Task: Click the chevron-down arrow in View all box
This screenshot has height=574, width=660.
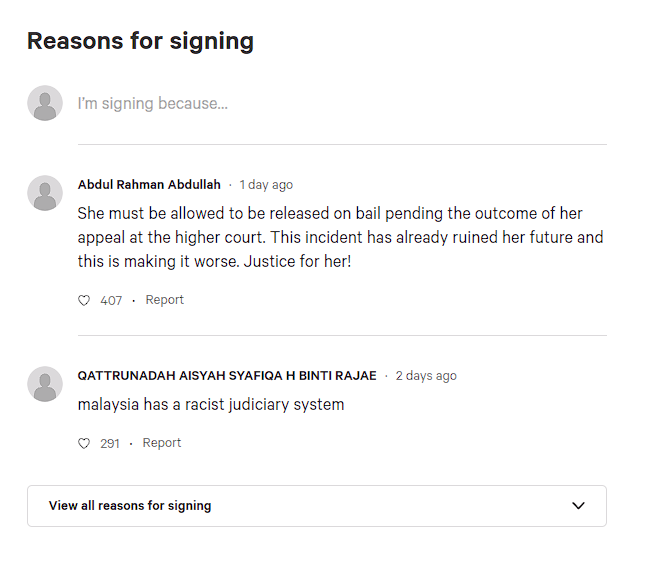Action: coord(579,505)
